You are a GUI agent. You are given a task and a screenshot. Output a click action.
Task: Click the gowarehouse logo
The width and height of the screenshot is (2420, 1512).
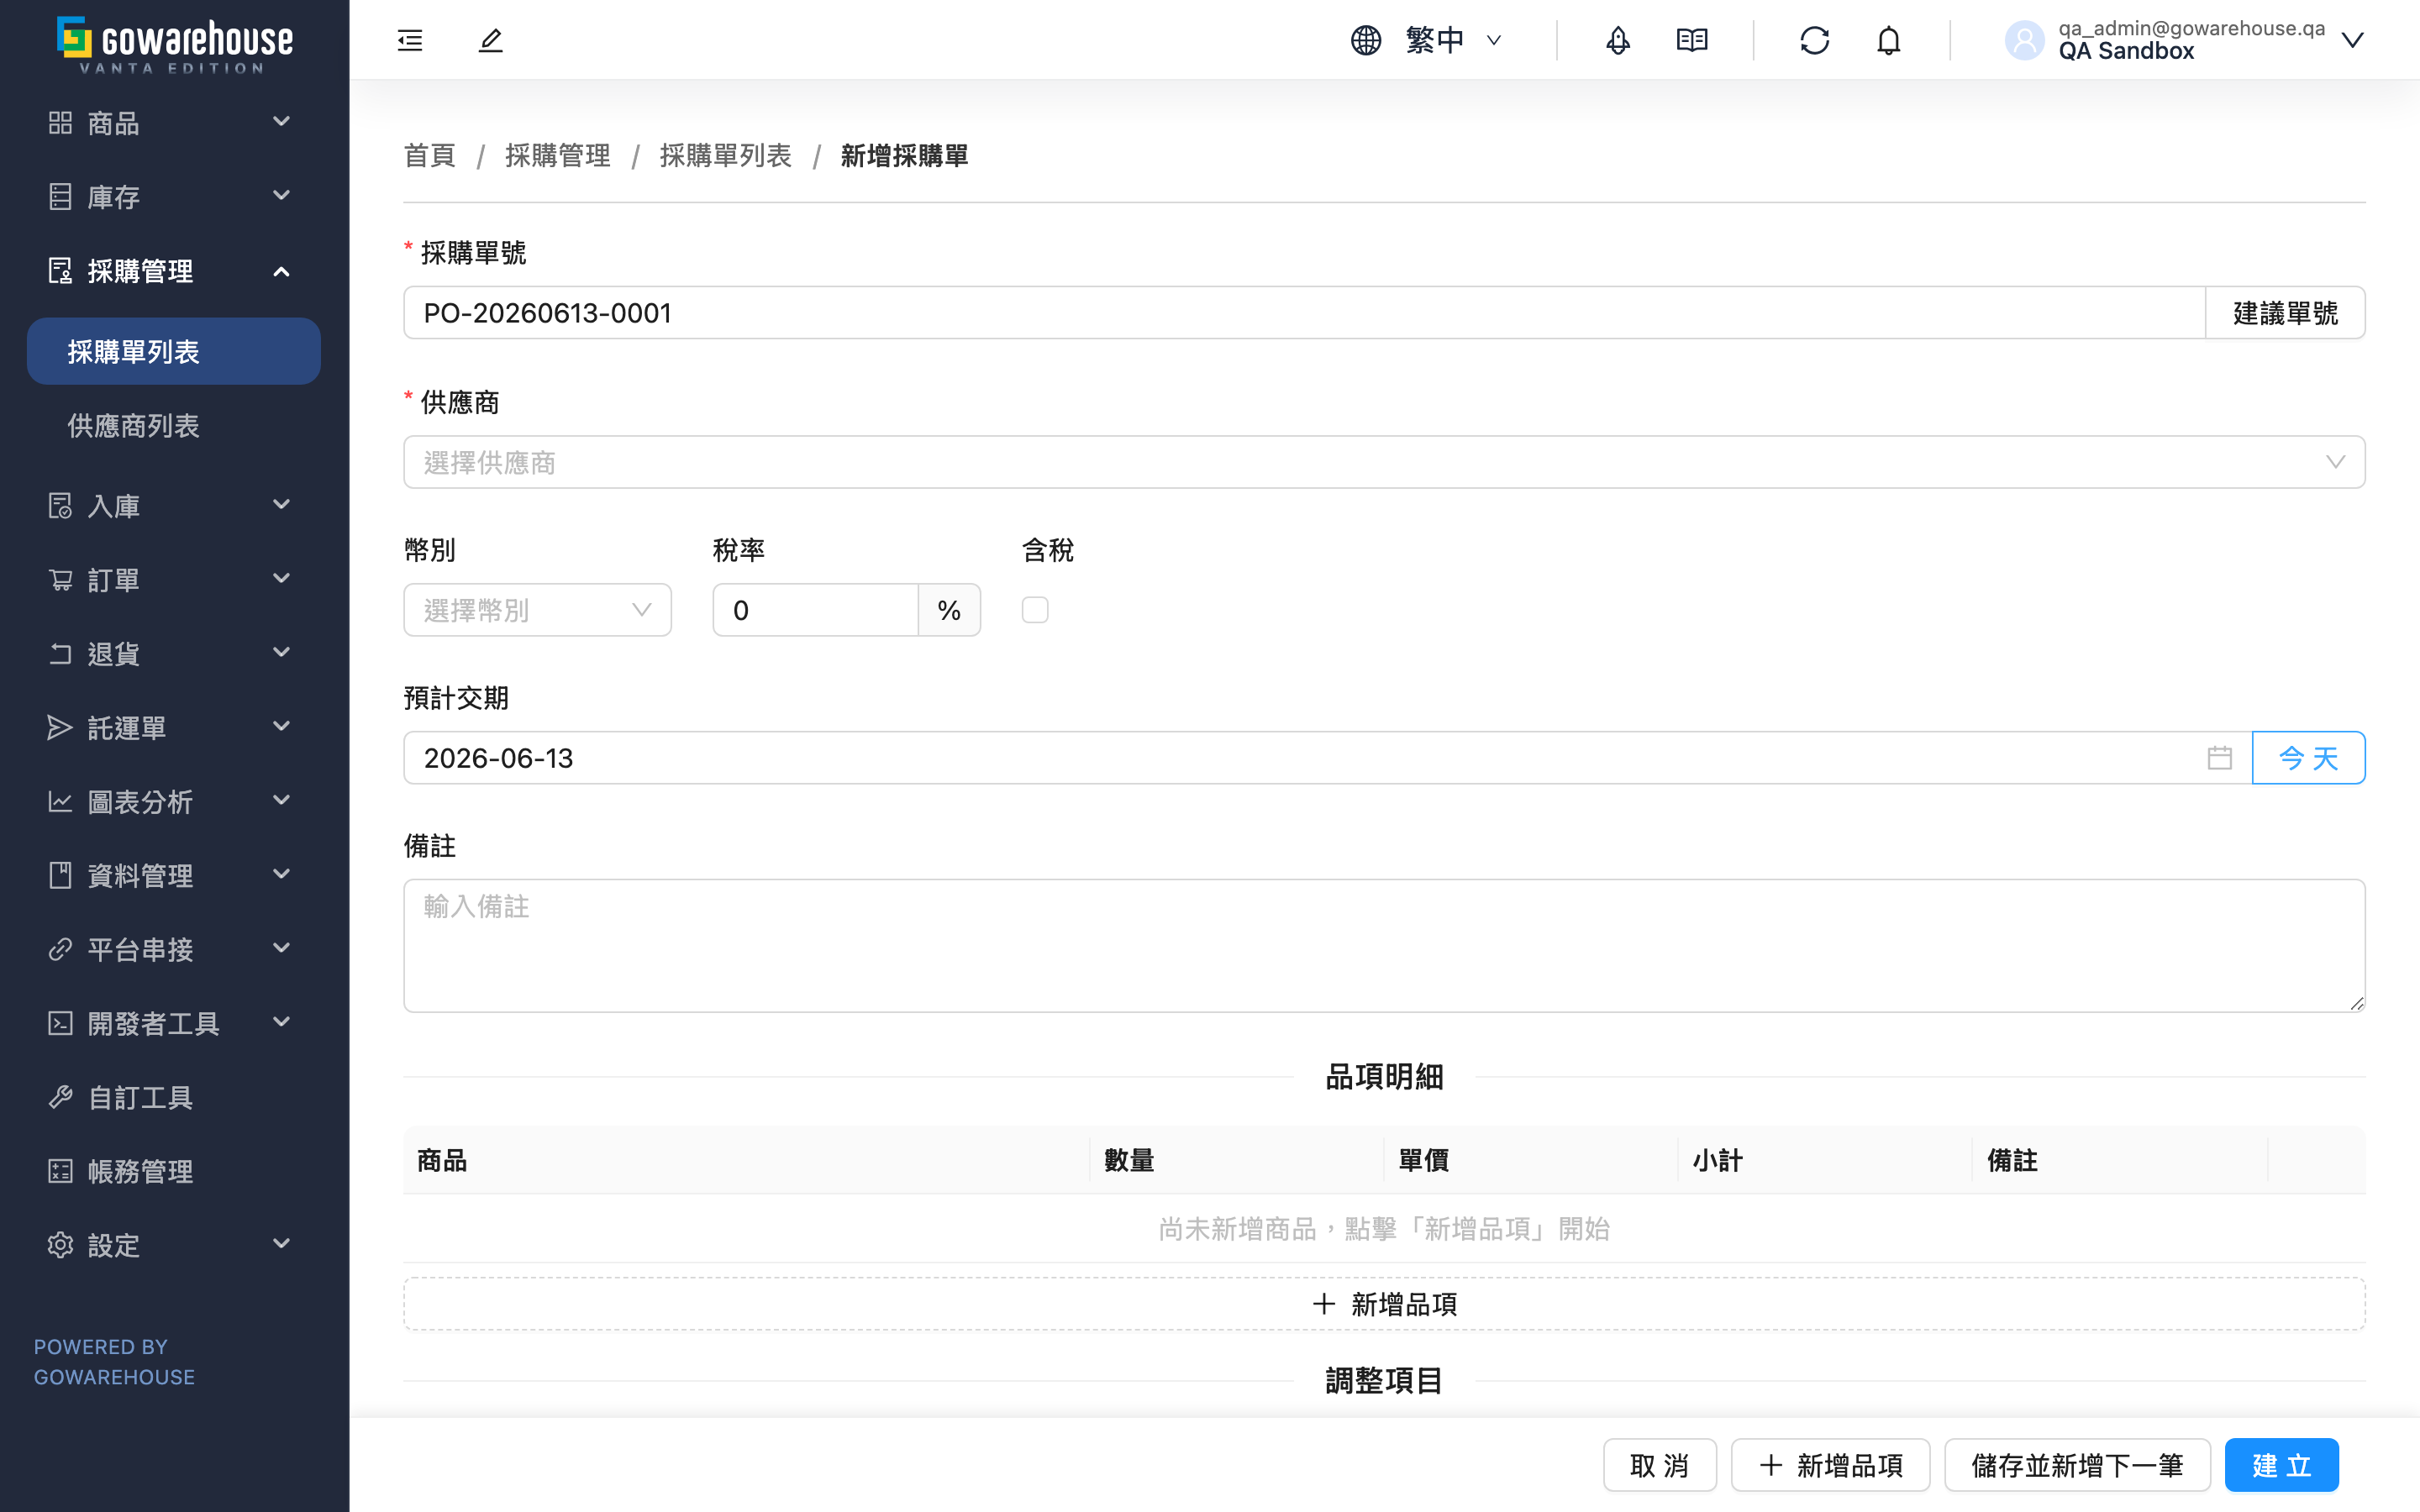click(x=174, y=45)
